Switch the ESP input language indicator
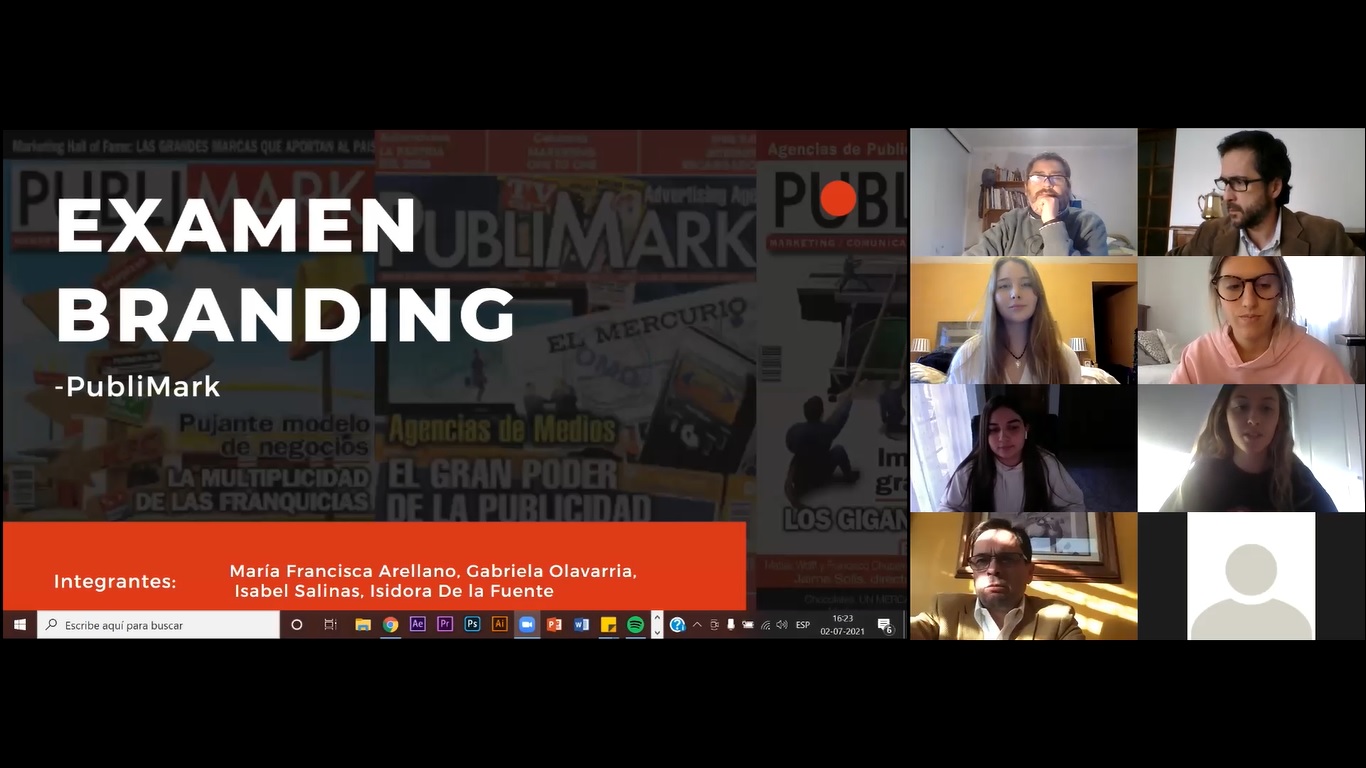 click(x=802, y=625)
